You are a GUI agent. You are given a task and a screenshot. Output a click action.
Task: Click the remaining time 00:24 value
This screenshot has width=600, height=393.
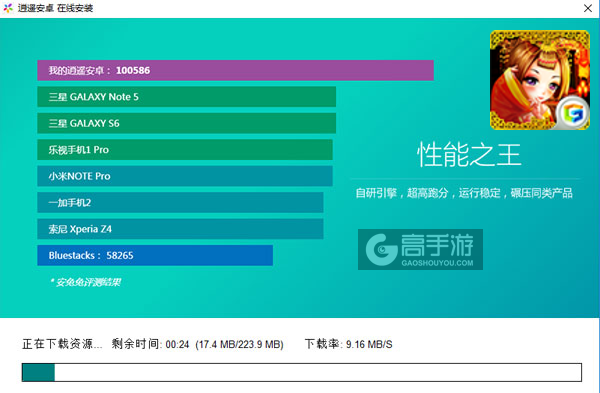tap(177, 344)
